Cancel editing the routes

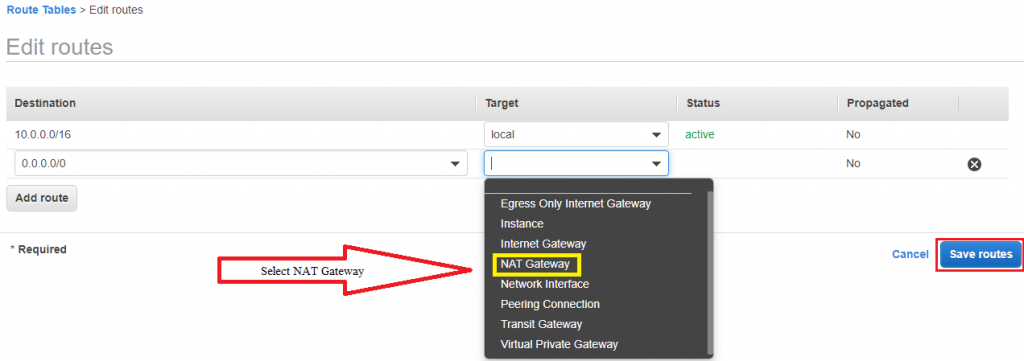tap(910, 254)
